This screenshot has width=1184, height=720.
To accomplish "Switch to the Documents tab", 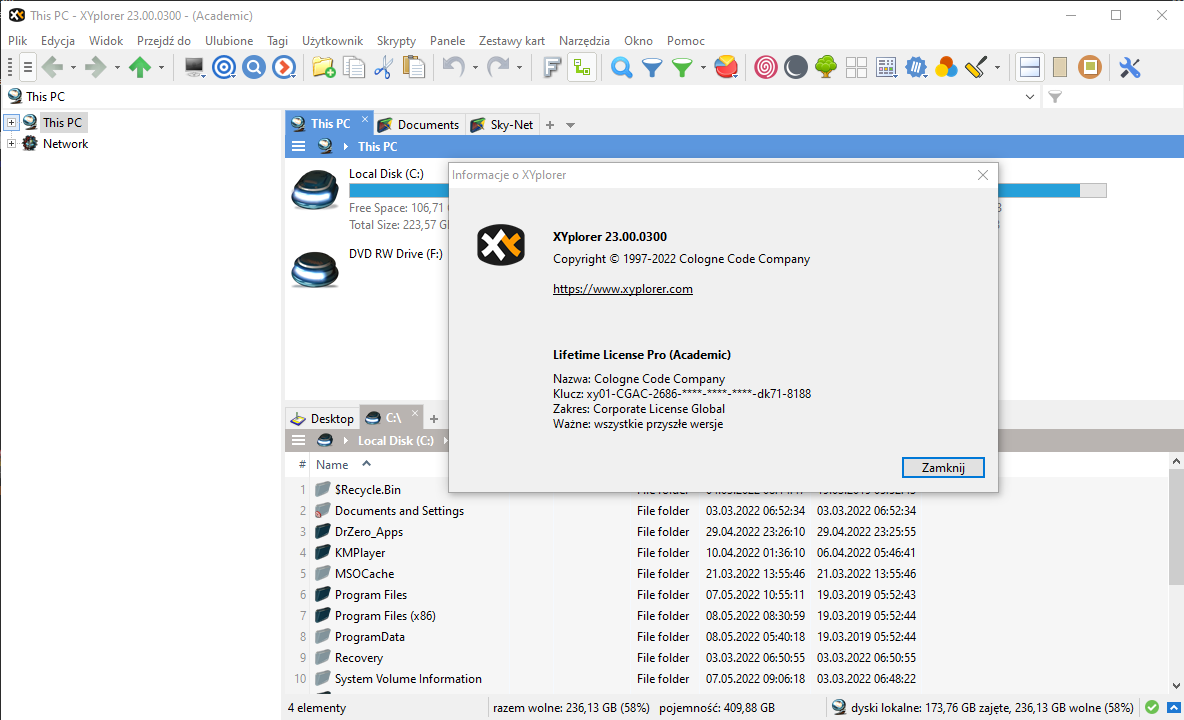I will pos(419,125).
